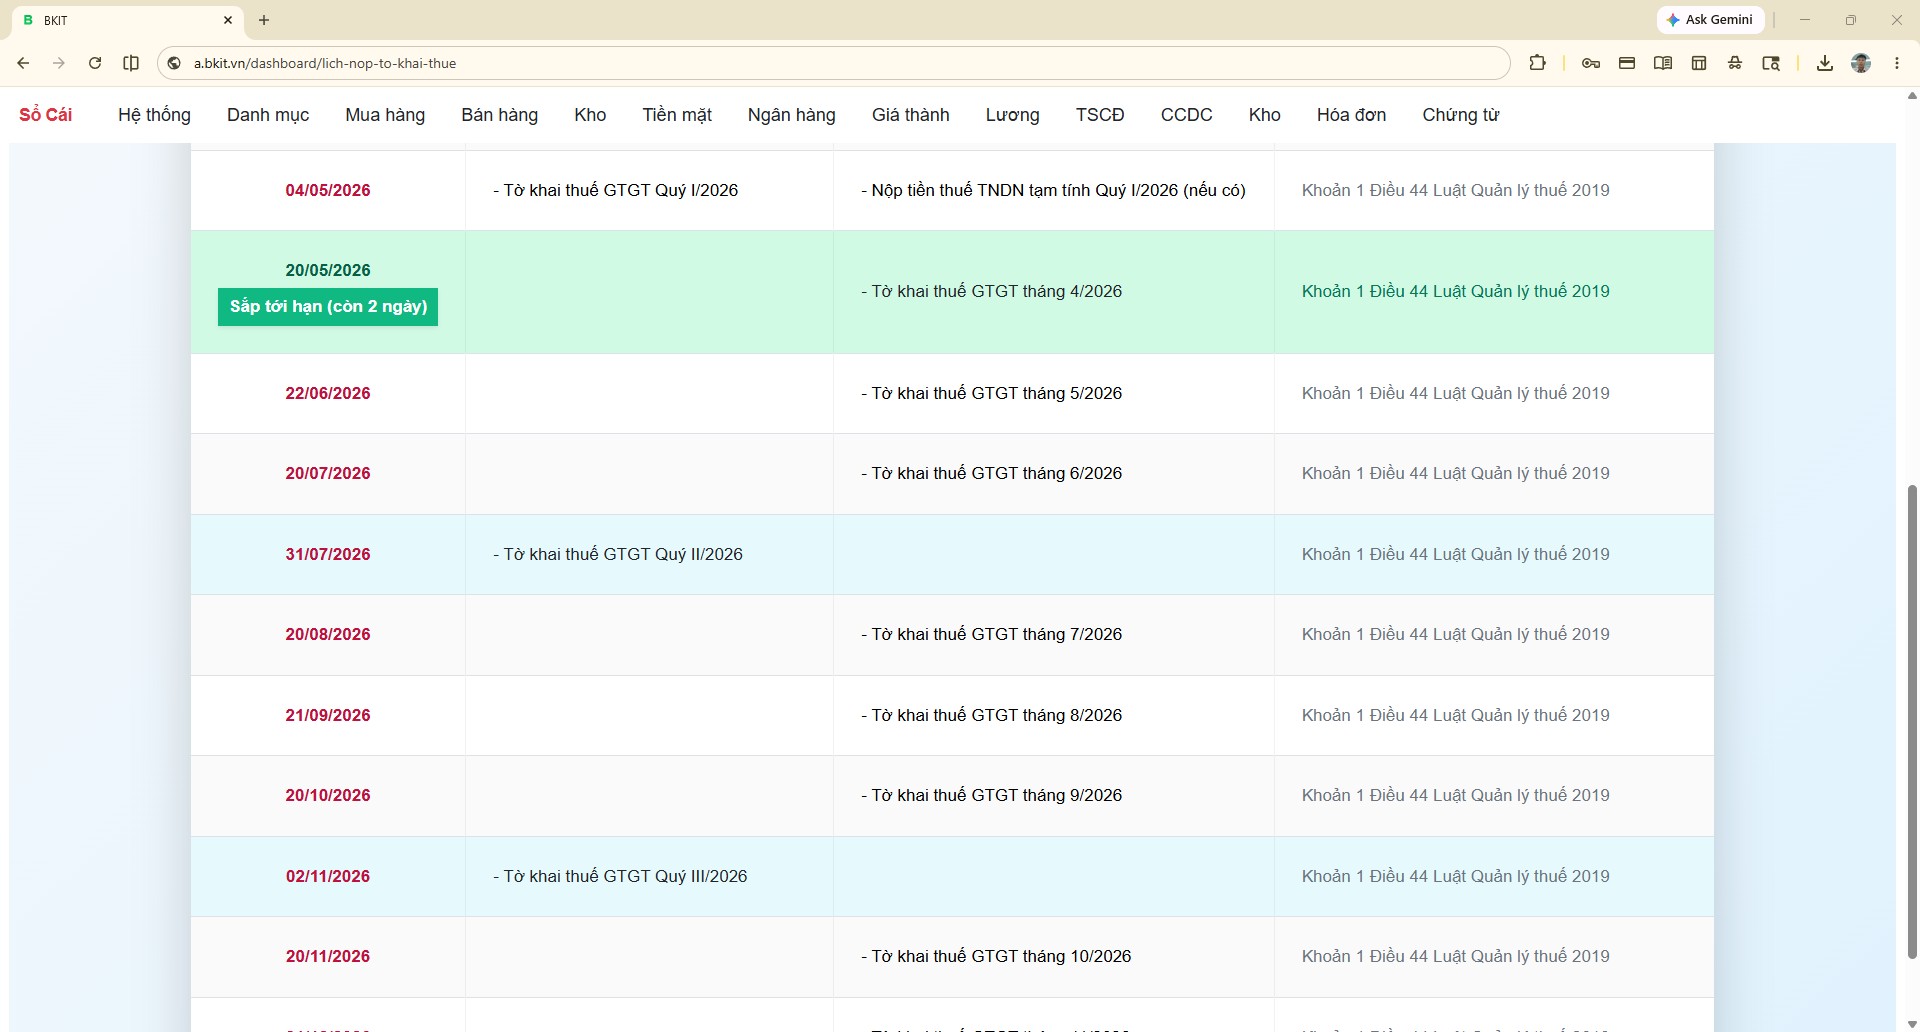The width and height of the screenshot is (1920, 1032).
Task: Open the password manager key icon
Action: 1591,63
